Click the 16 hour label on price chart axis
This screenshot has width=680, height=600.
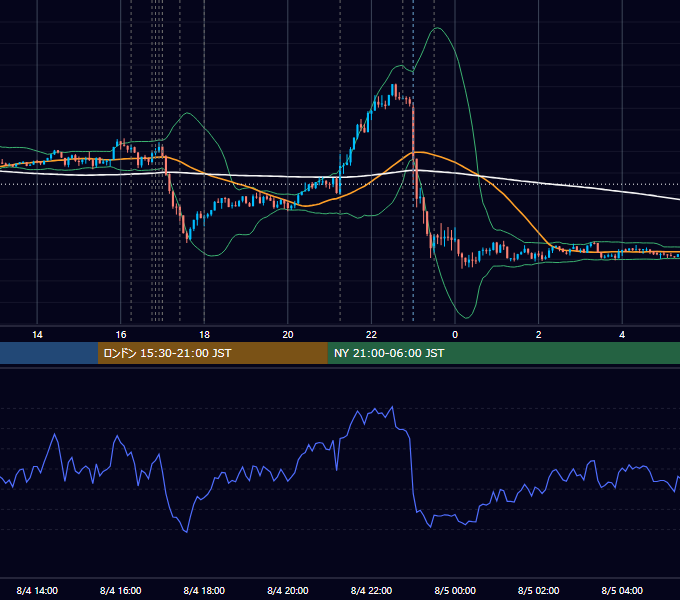121,335
